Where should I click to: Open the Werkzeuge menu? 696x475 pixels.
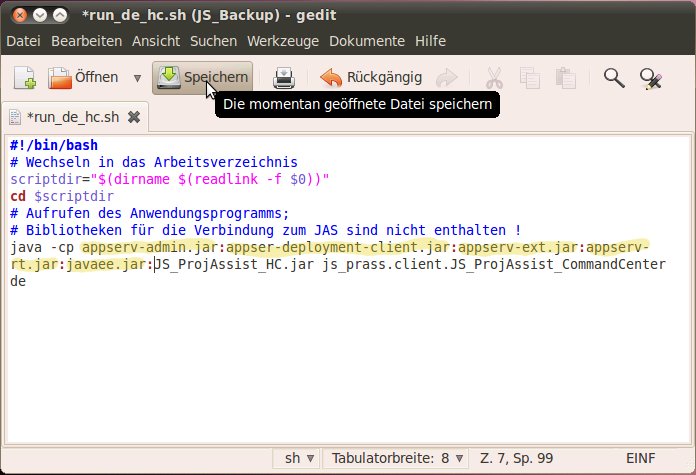[283, 41]
